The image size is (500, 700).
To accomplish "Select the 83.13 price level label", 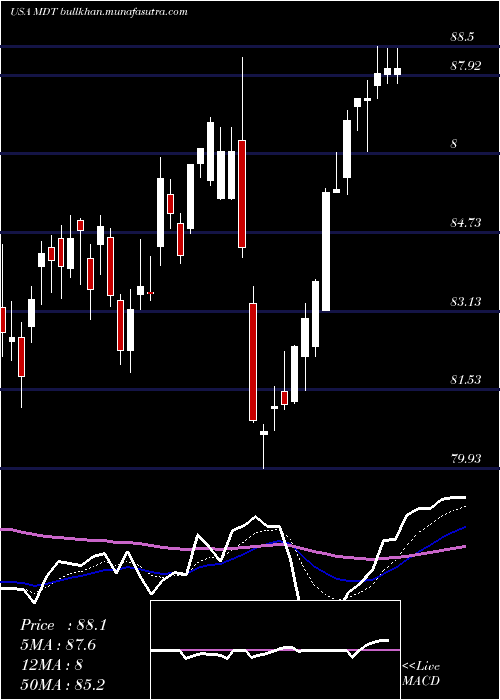I will coord(466,301).
